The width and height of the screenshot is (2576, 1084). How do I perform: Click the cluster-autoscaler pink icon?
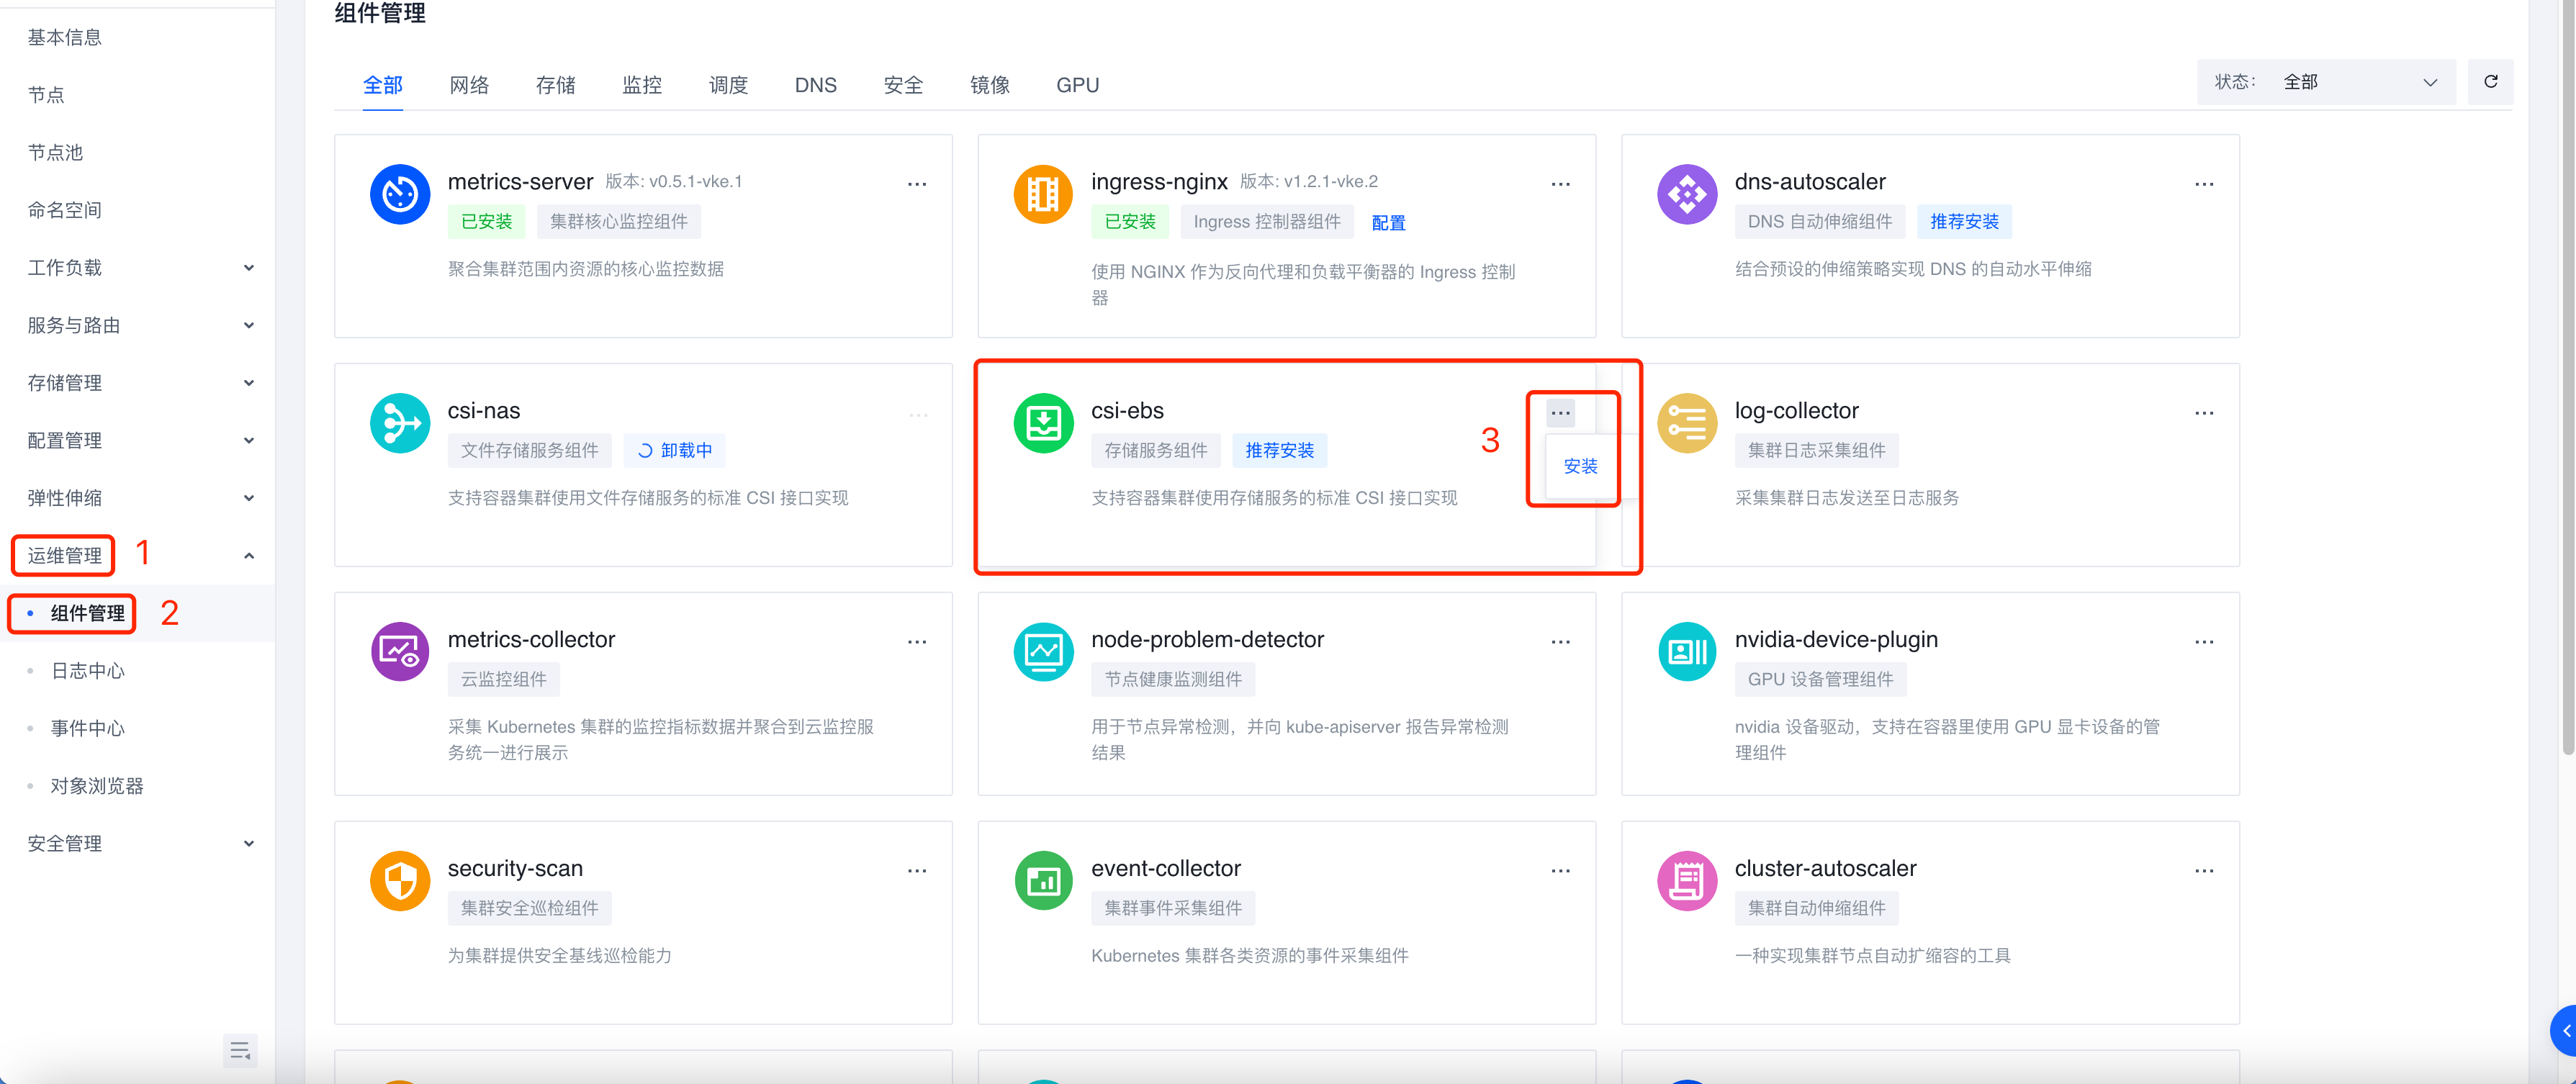point(1687,880)
